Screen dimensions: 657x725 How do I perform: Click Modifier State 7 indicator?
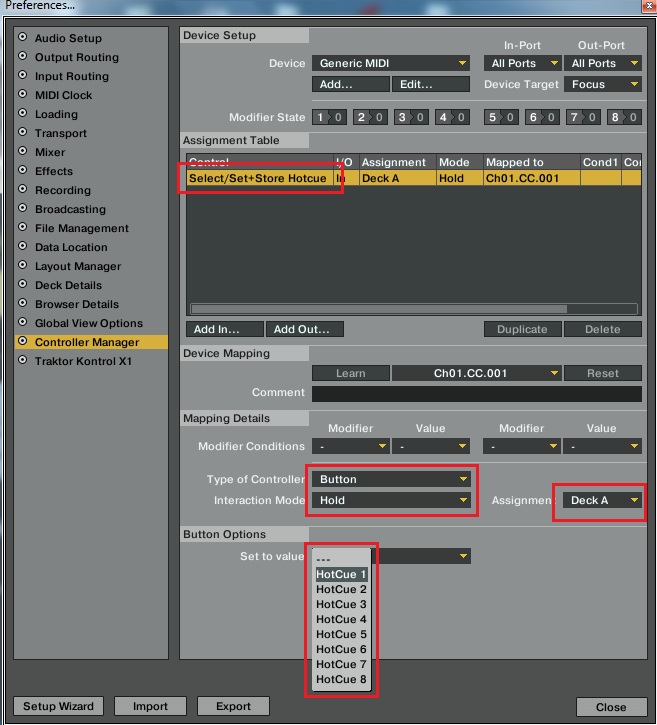[583, 117]
